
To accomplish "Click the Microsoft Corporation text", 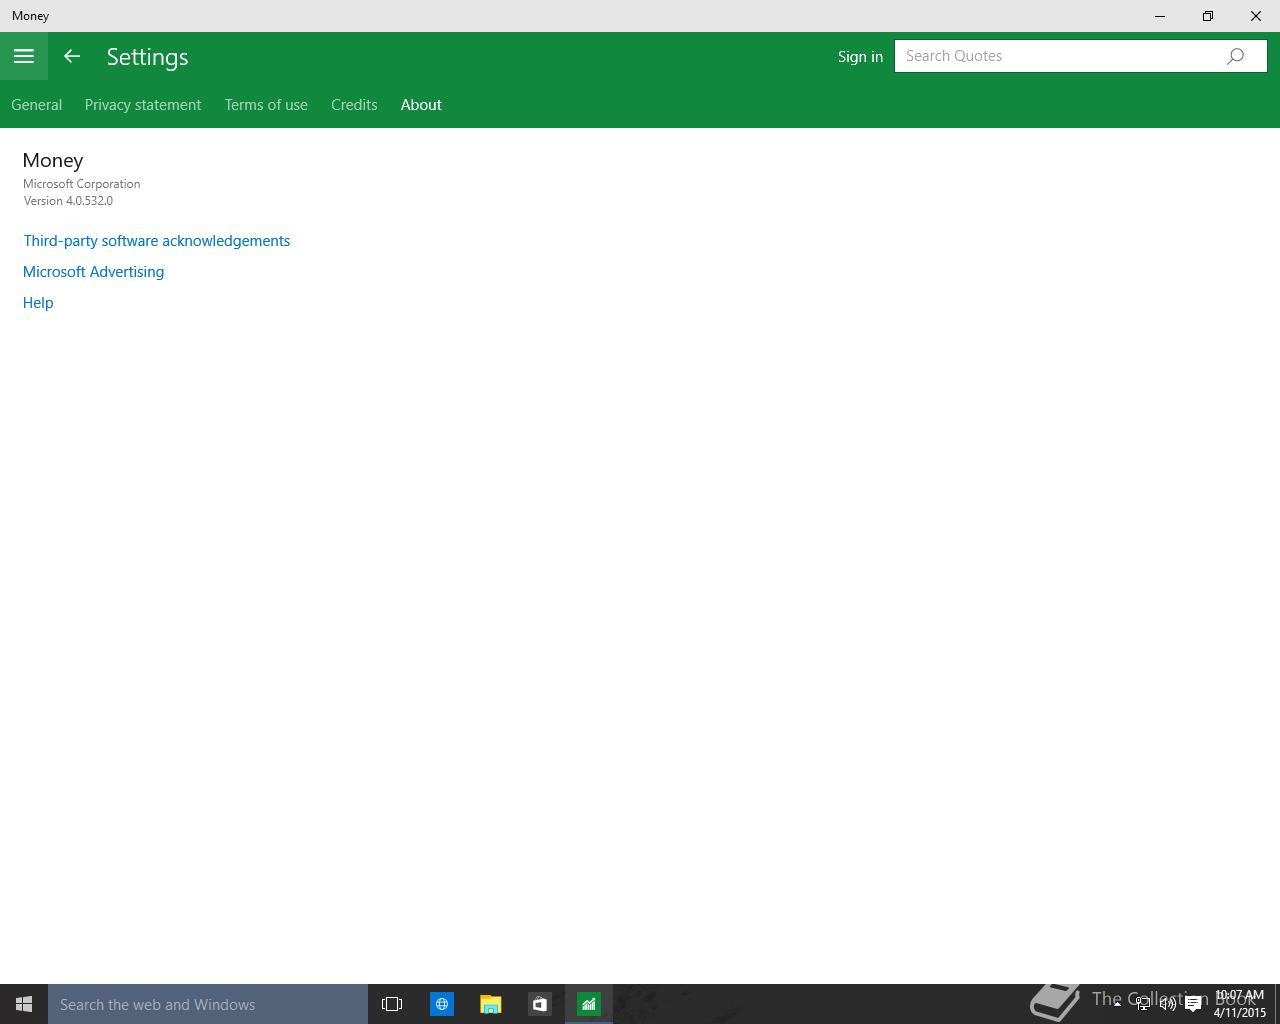I will click(82, 184).
